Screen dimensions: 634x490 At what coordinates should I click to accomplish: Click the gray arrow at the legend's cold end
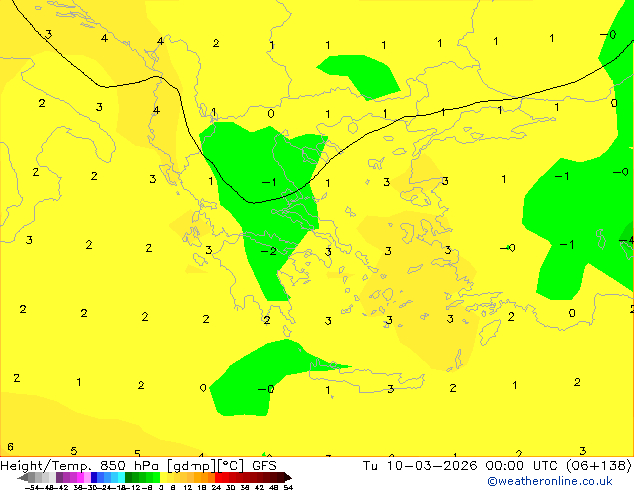coord(23,477)
